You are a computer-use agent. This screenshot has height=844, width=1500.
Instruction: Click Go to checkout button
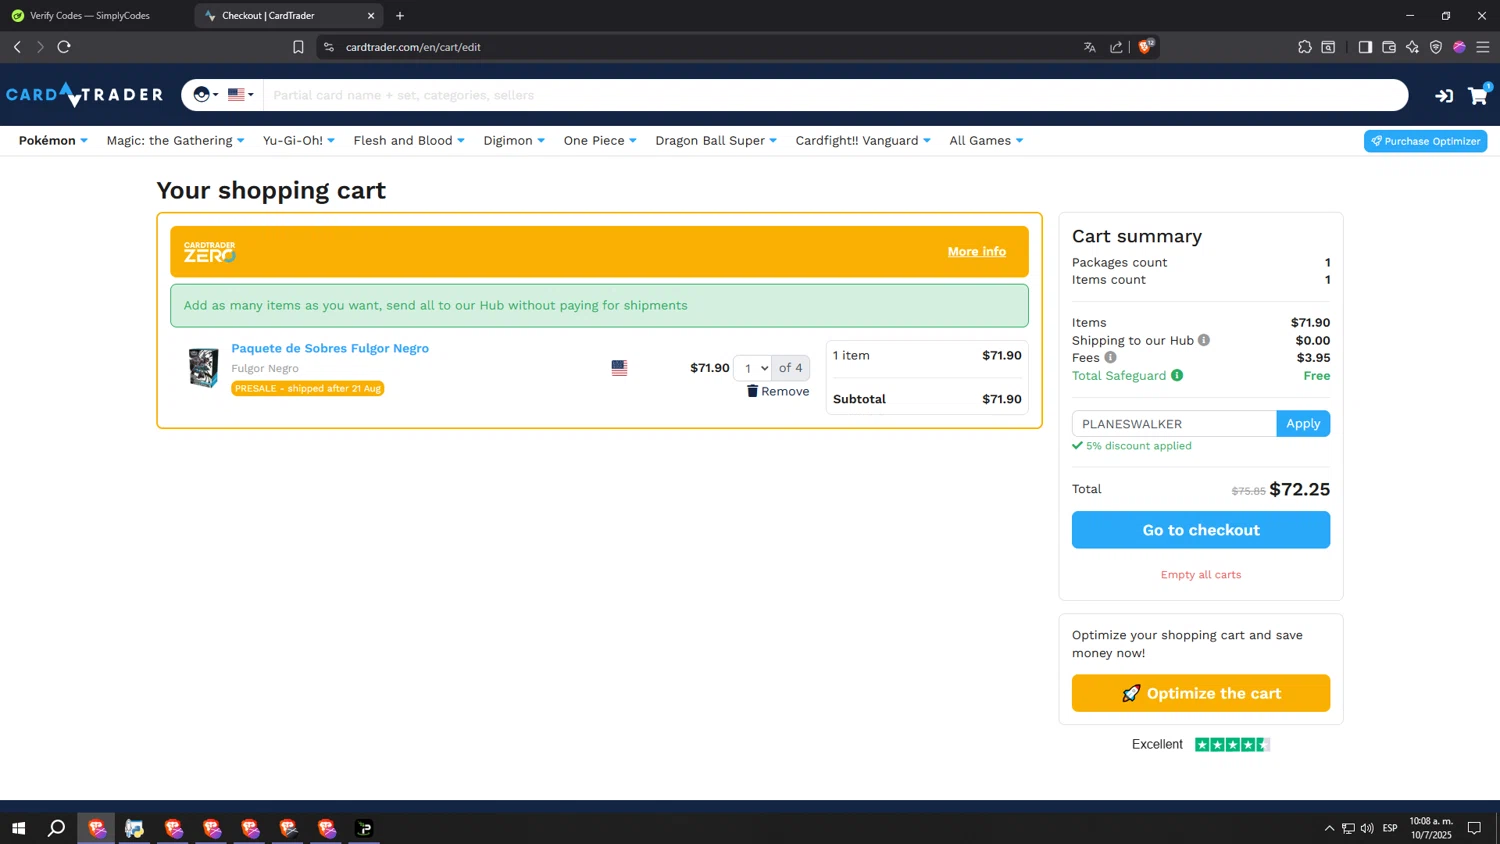pyautogui.click(x=1201, y=530)
